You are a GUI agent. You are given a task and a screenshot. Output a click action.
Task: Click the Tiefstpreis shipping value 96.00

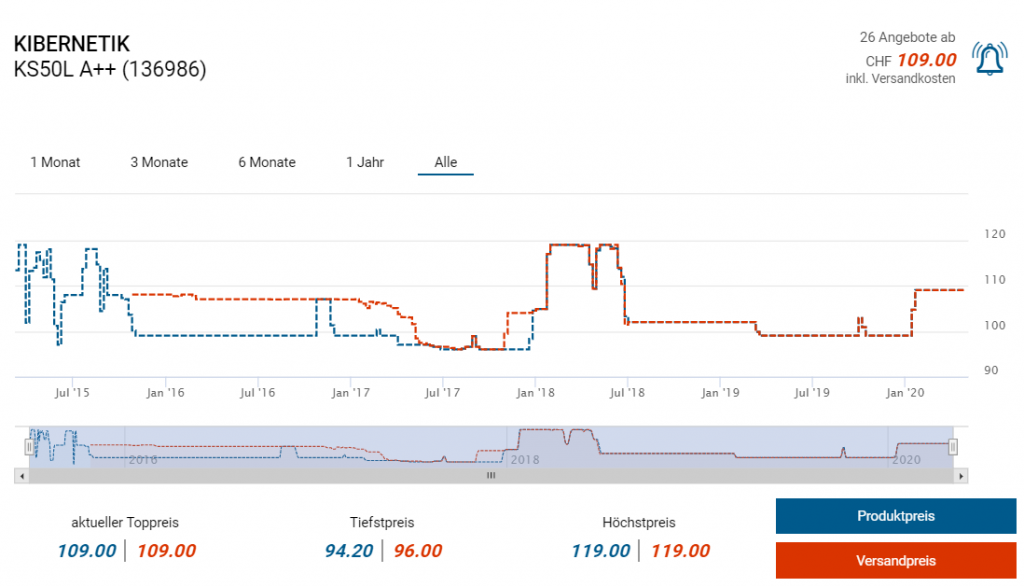tap(418, 551)
